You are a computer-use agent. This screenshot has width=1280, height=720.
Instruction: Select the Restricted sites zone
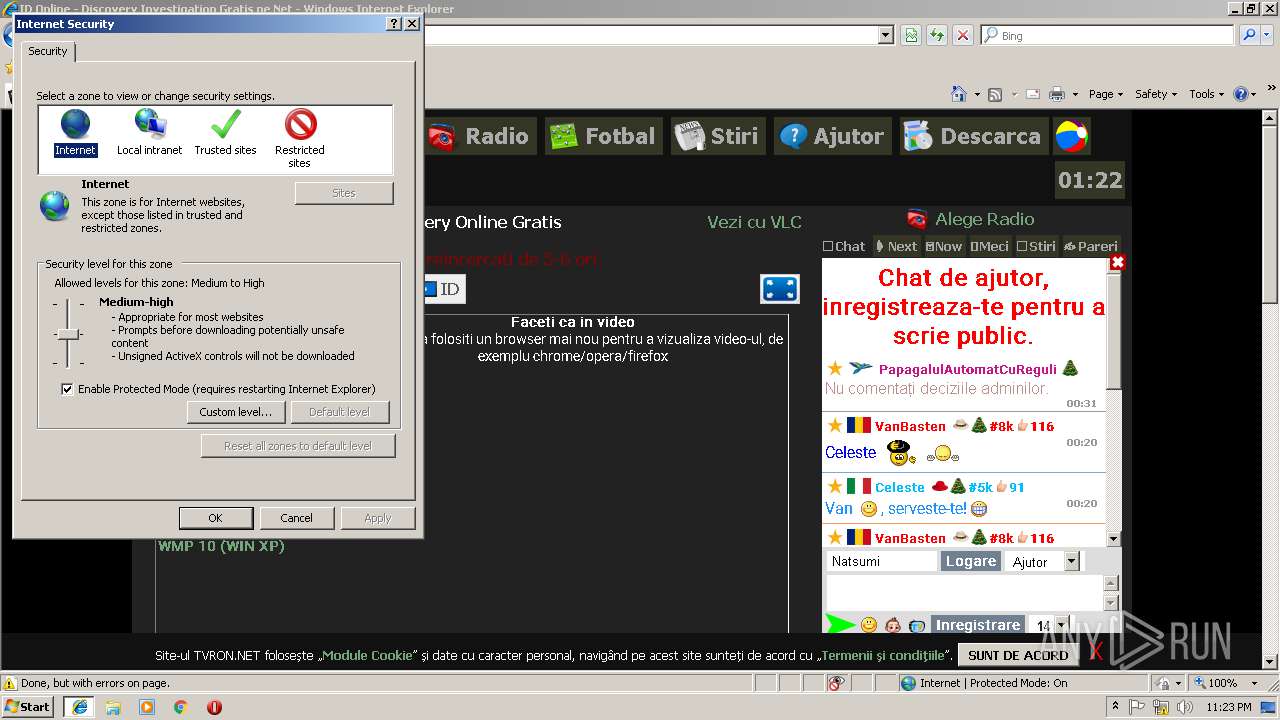pos(300,139)
